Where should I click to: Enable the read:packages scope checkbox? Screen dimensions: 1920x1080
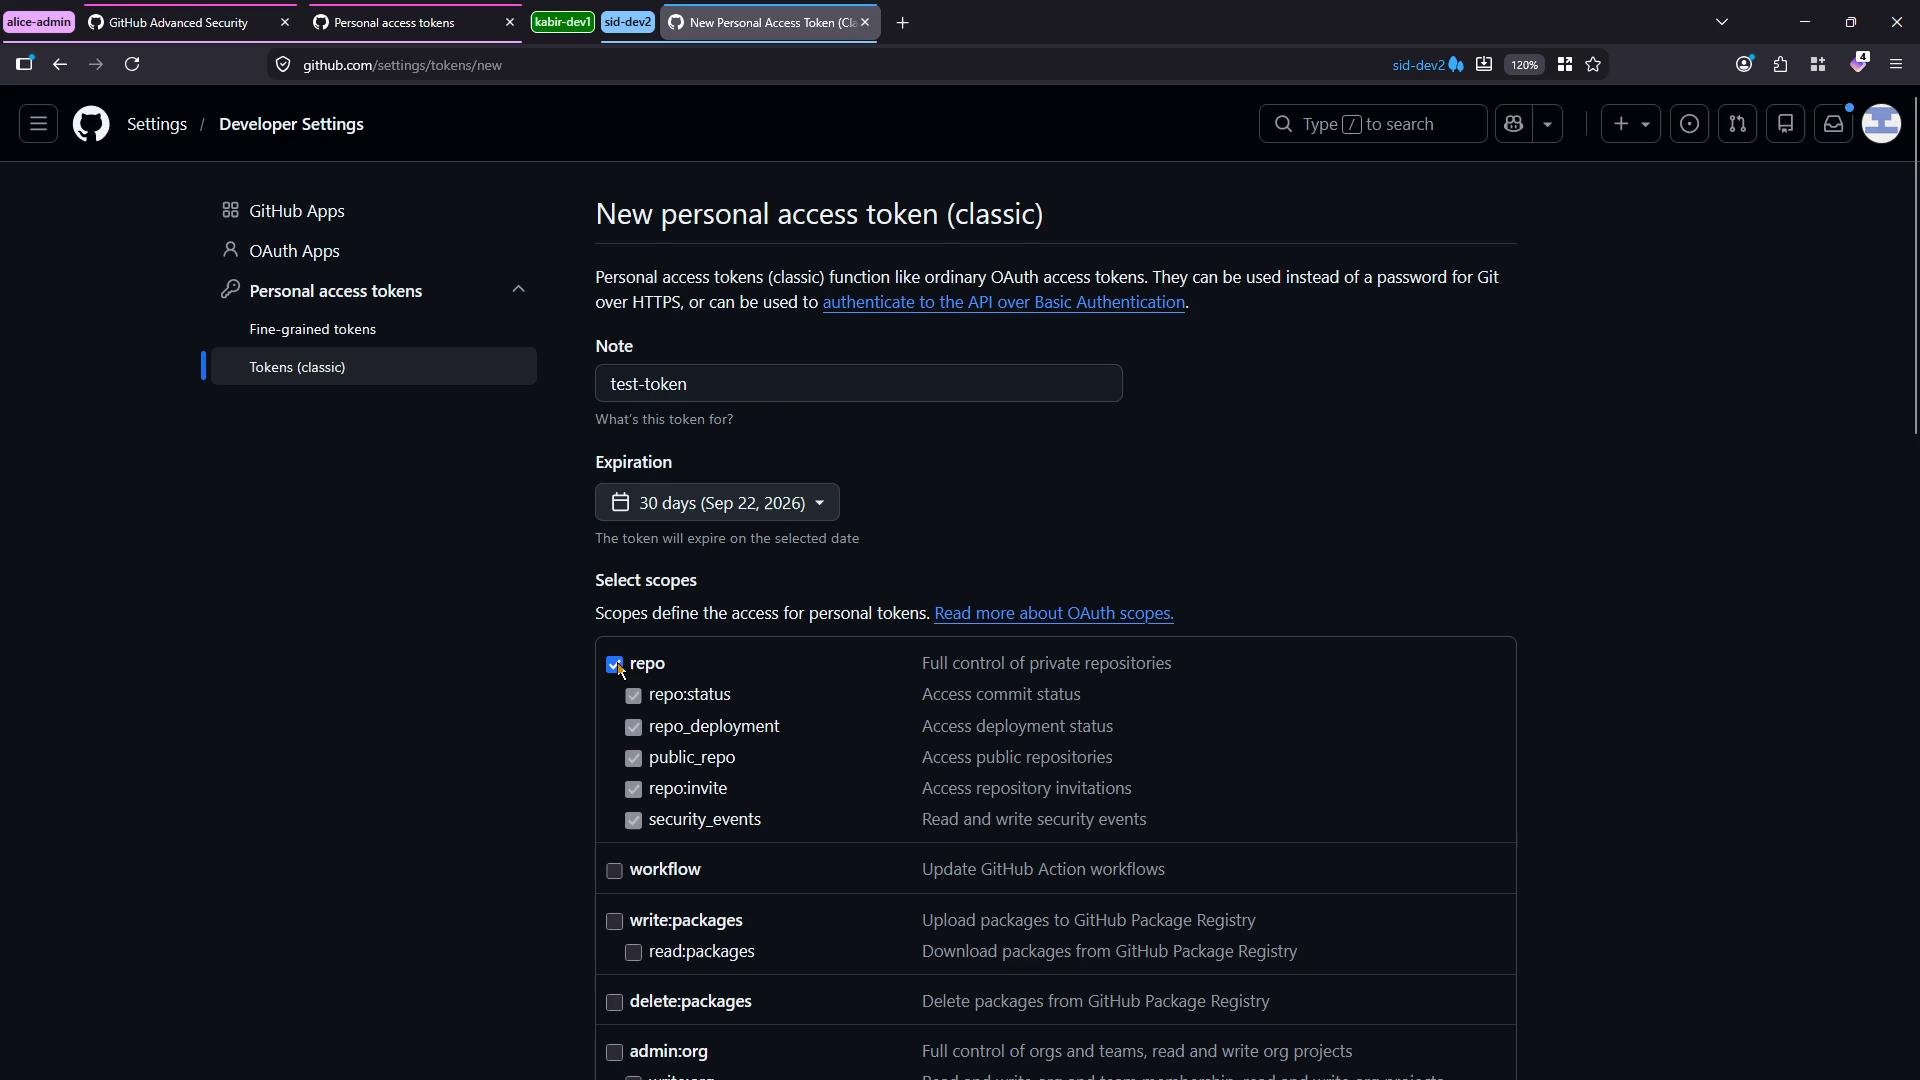[633, 953]
